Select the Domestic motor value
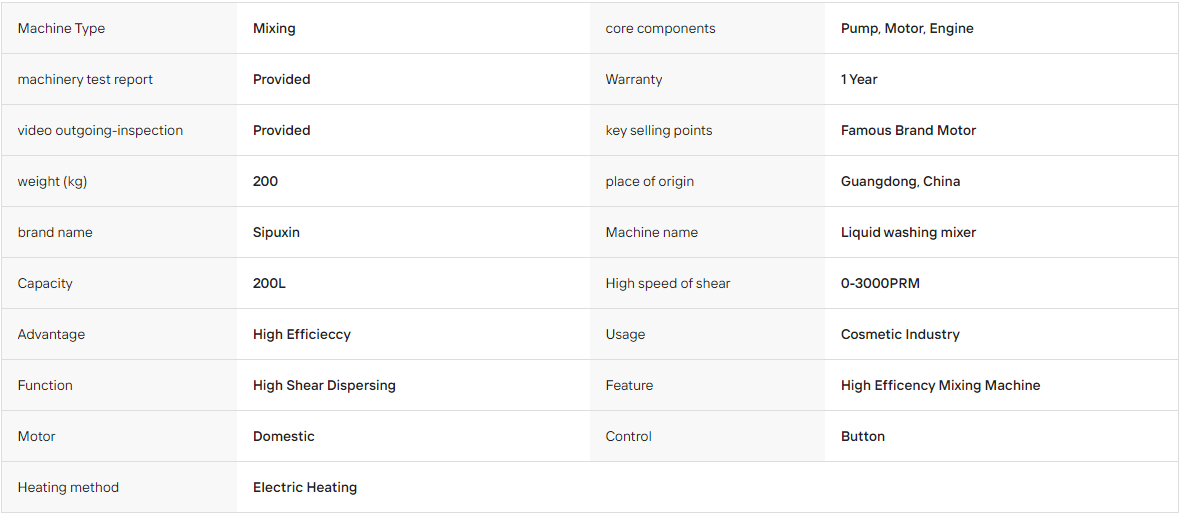This screenshot has height=514, width=1181. (x=283, y=436)
